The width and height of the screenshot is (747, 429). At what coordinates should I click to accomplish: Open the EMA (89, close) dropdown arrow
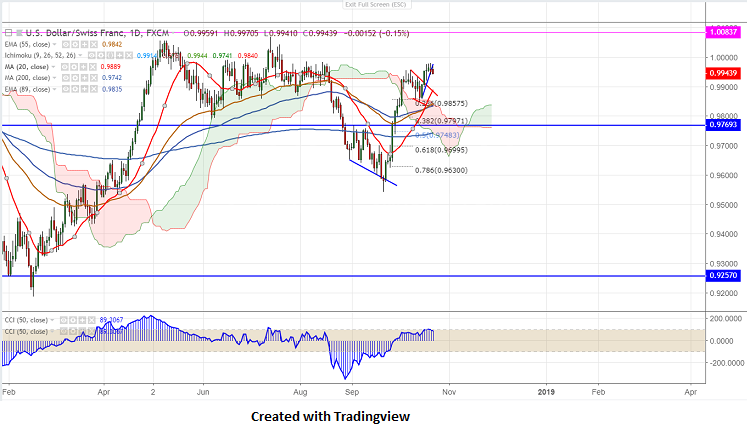coord(54,89)
